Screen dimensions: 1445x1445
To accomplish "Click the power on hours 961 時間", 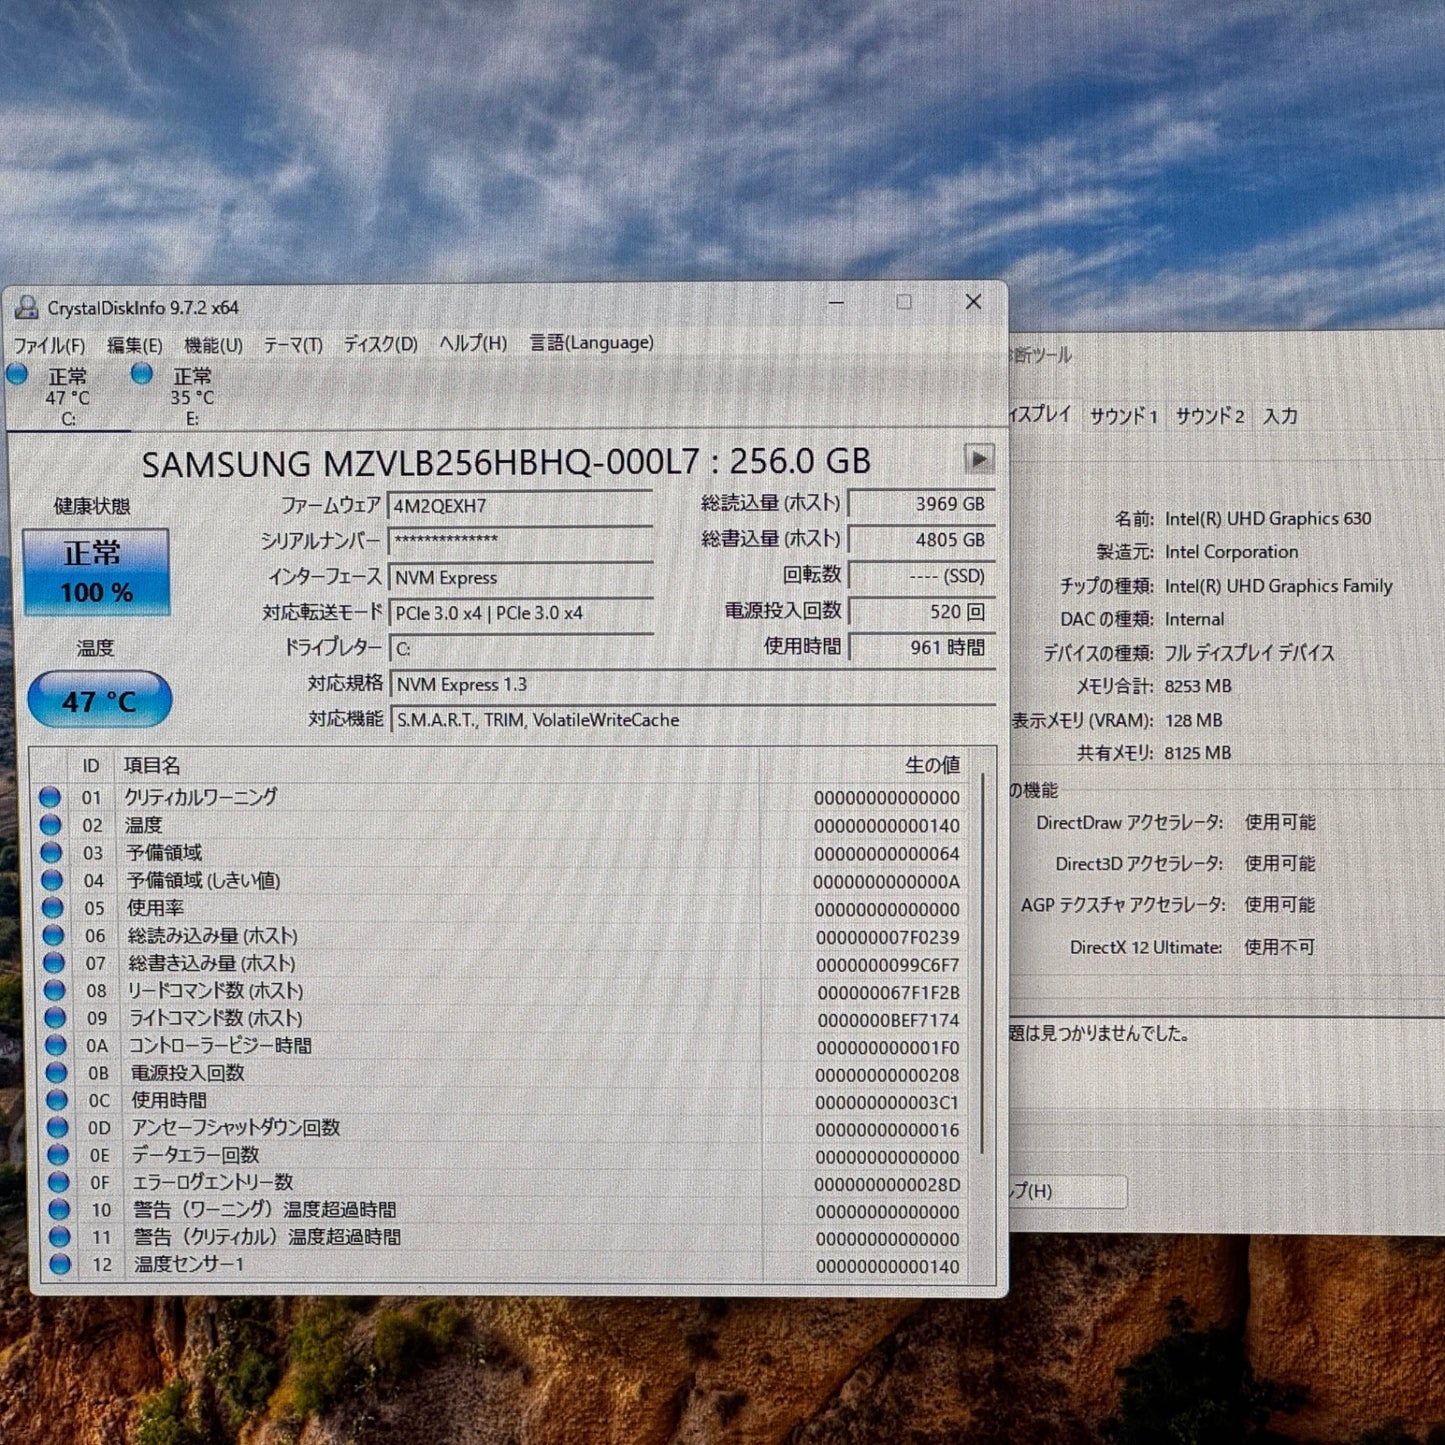I will tap(921, 647).
